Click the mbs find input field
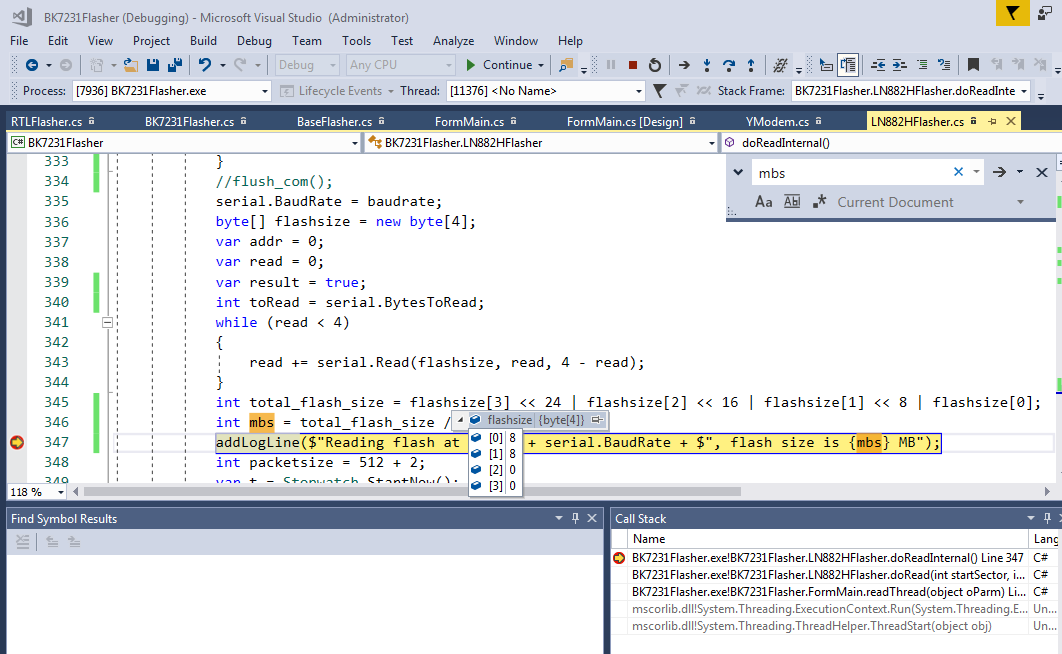The image size is (1062, 654). (x=851, y=173)
